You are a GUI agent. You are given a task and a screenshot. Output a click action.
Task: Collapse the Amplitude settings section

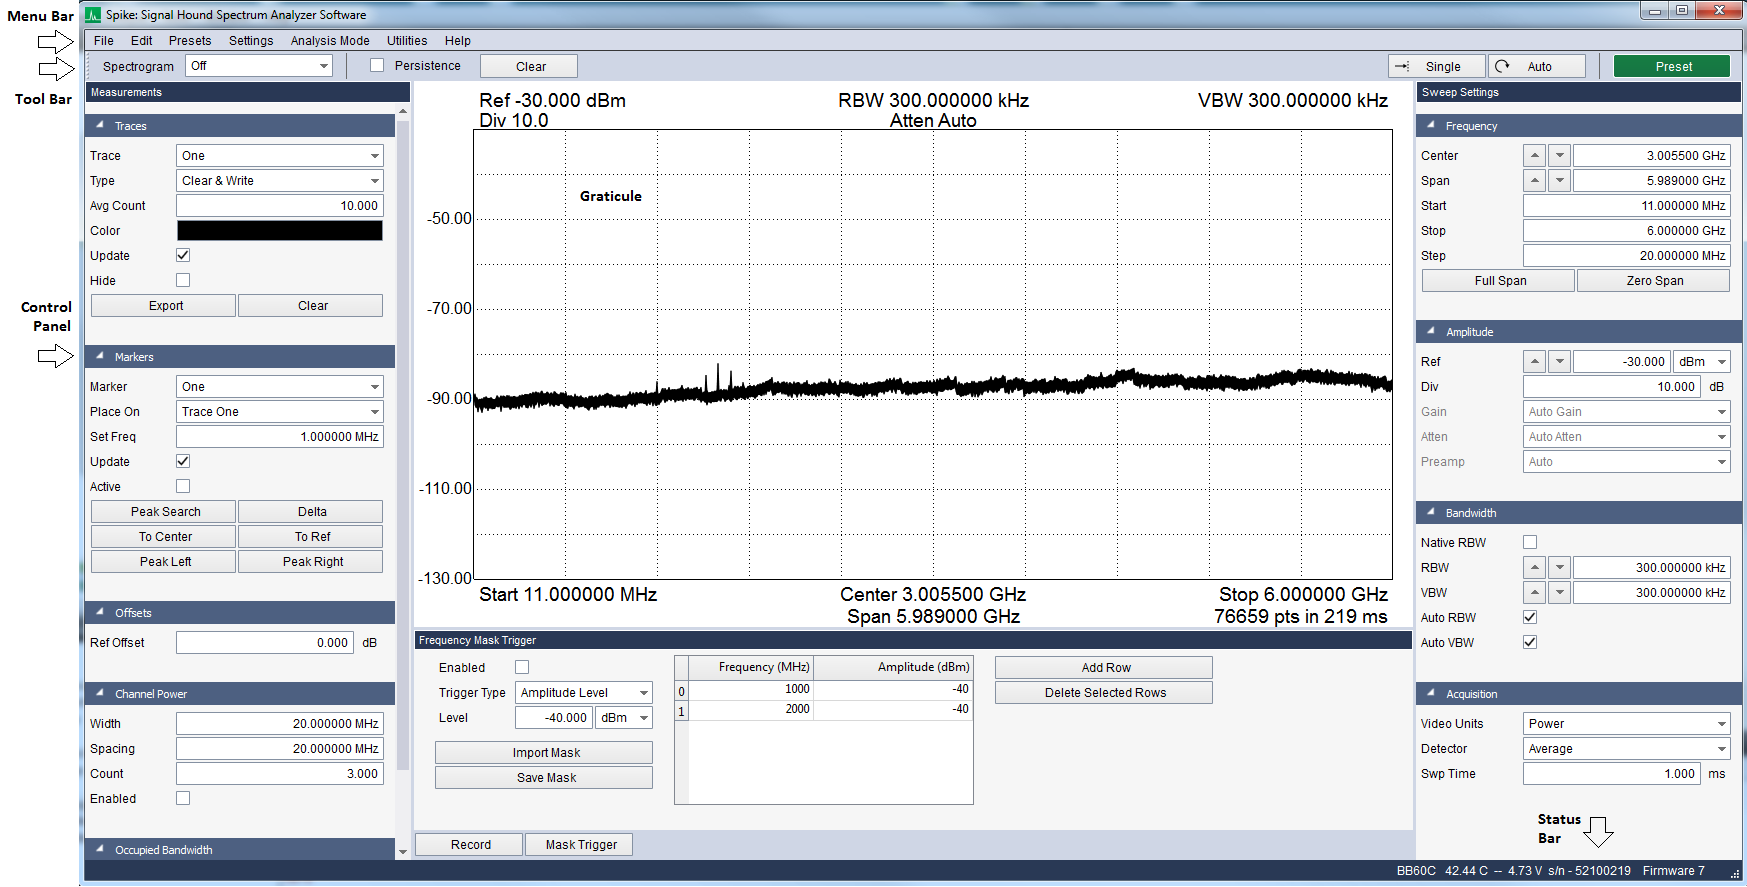(x=1431, y=332)
